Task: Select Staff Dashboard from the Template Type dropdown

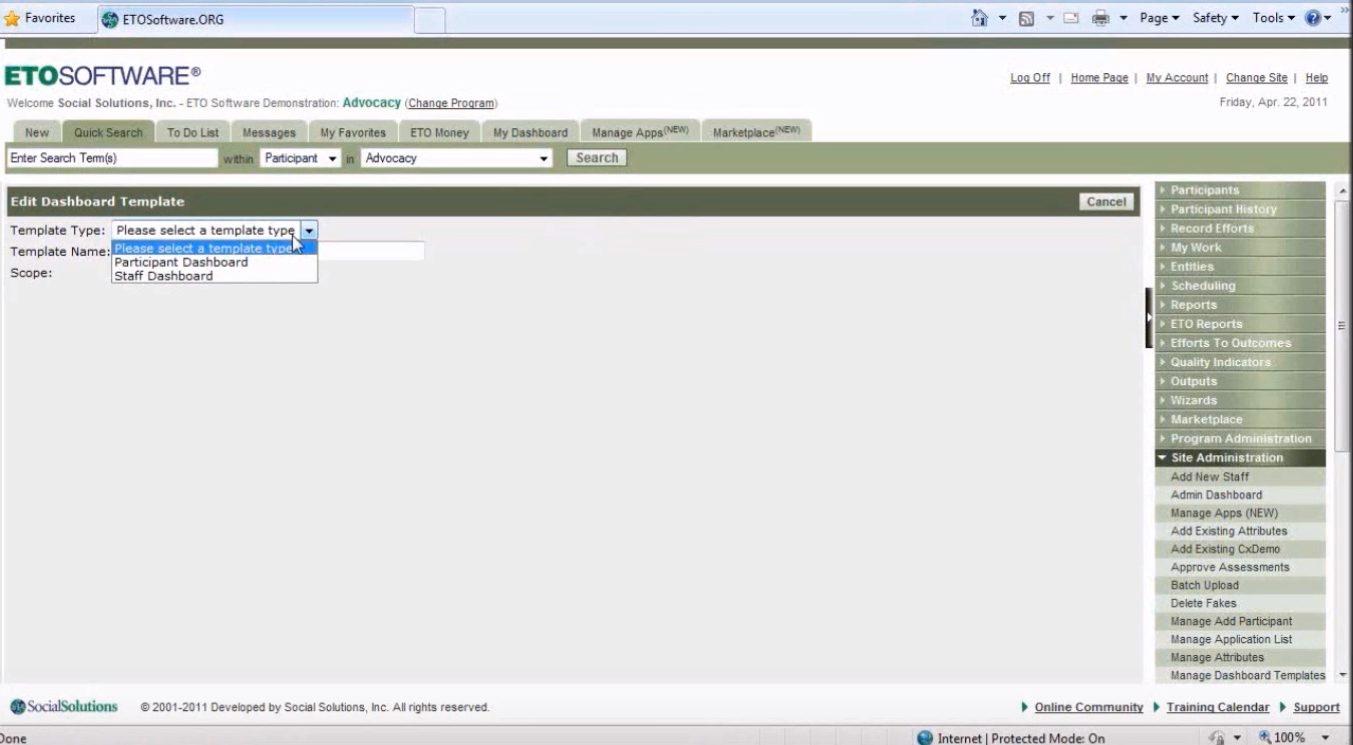Action: pyautogui.click(x=162, y=275)
